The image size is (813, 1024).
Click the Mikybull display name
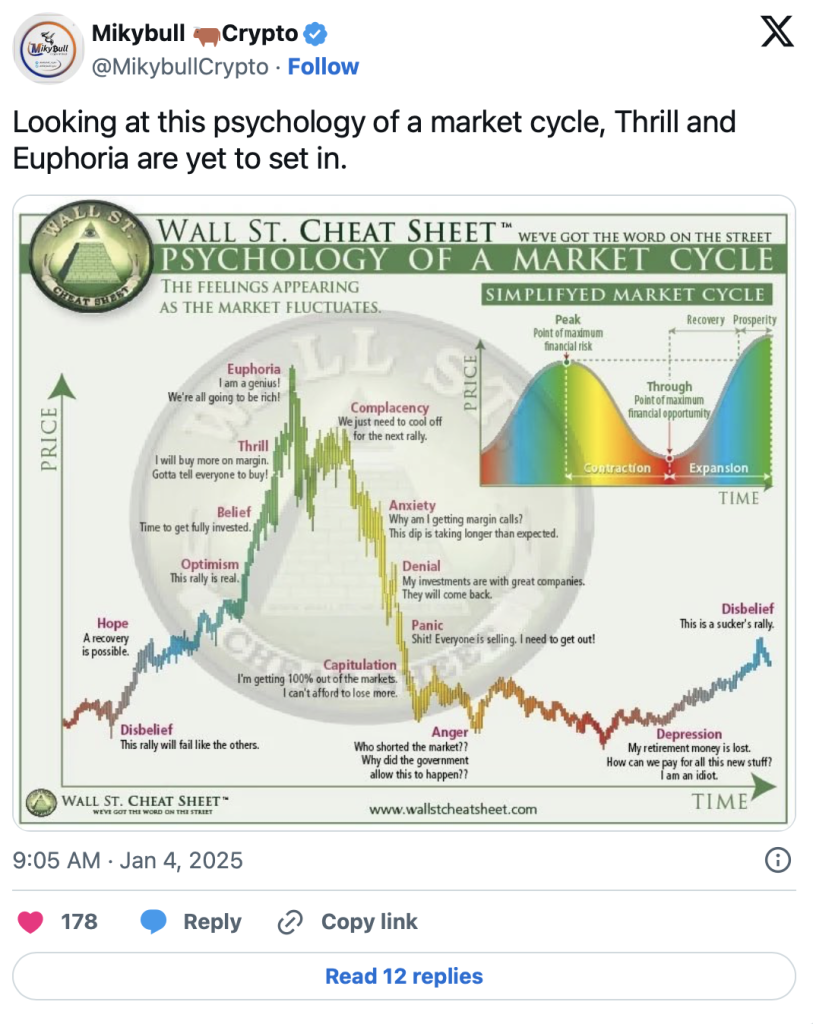138,34
